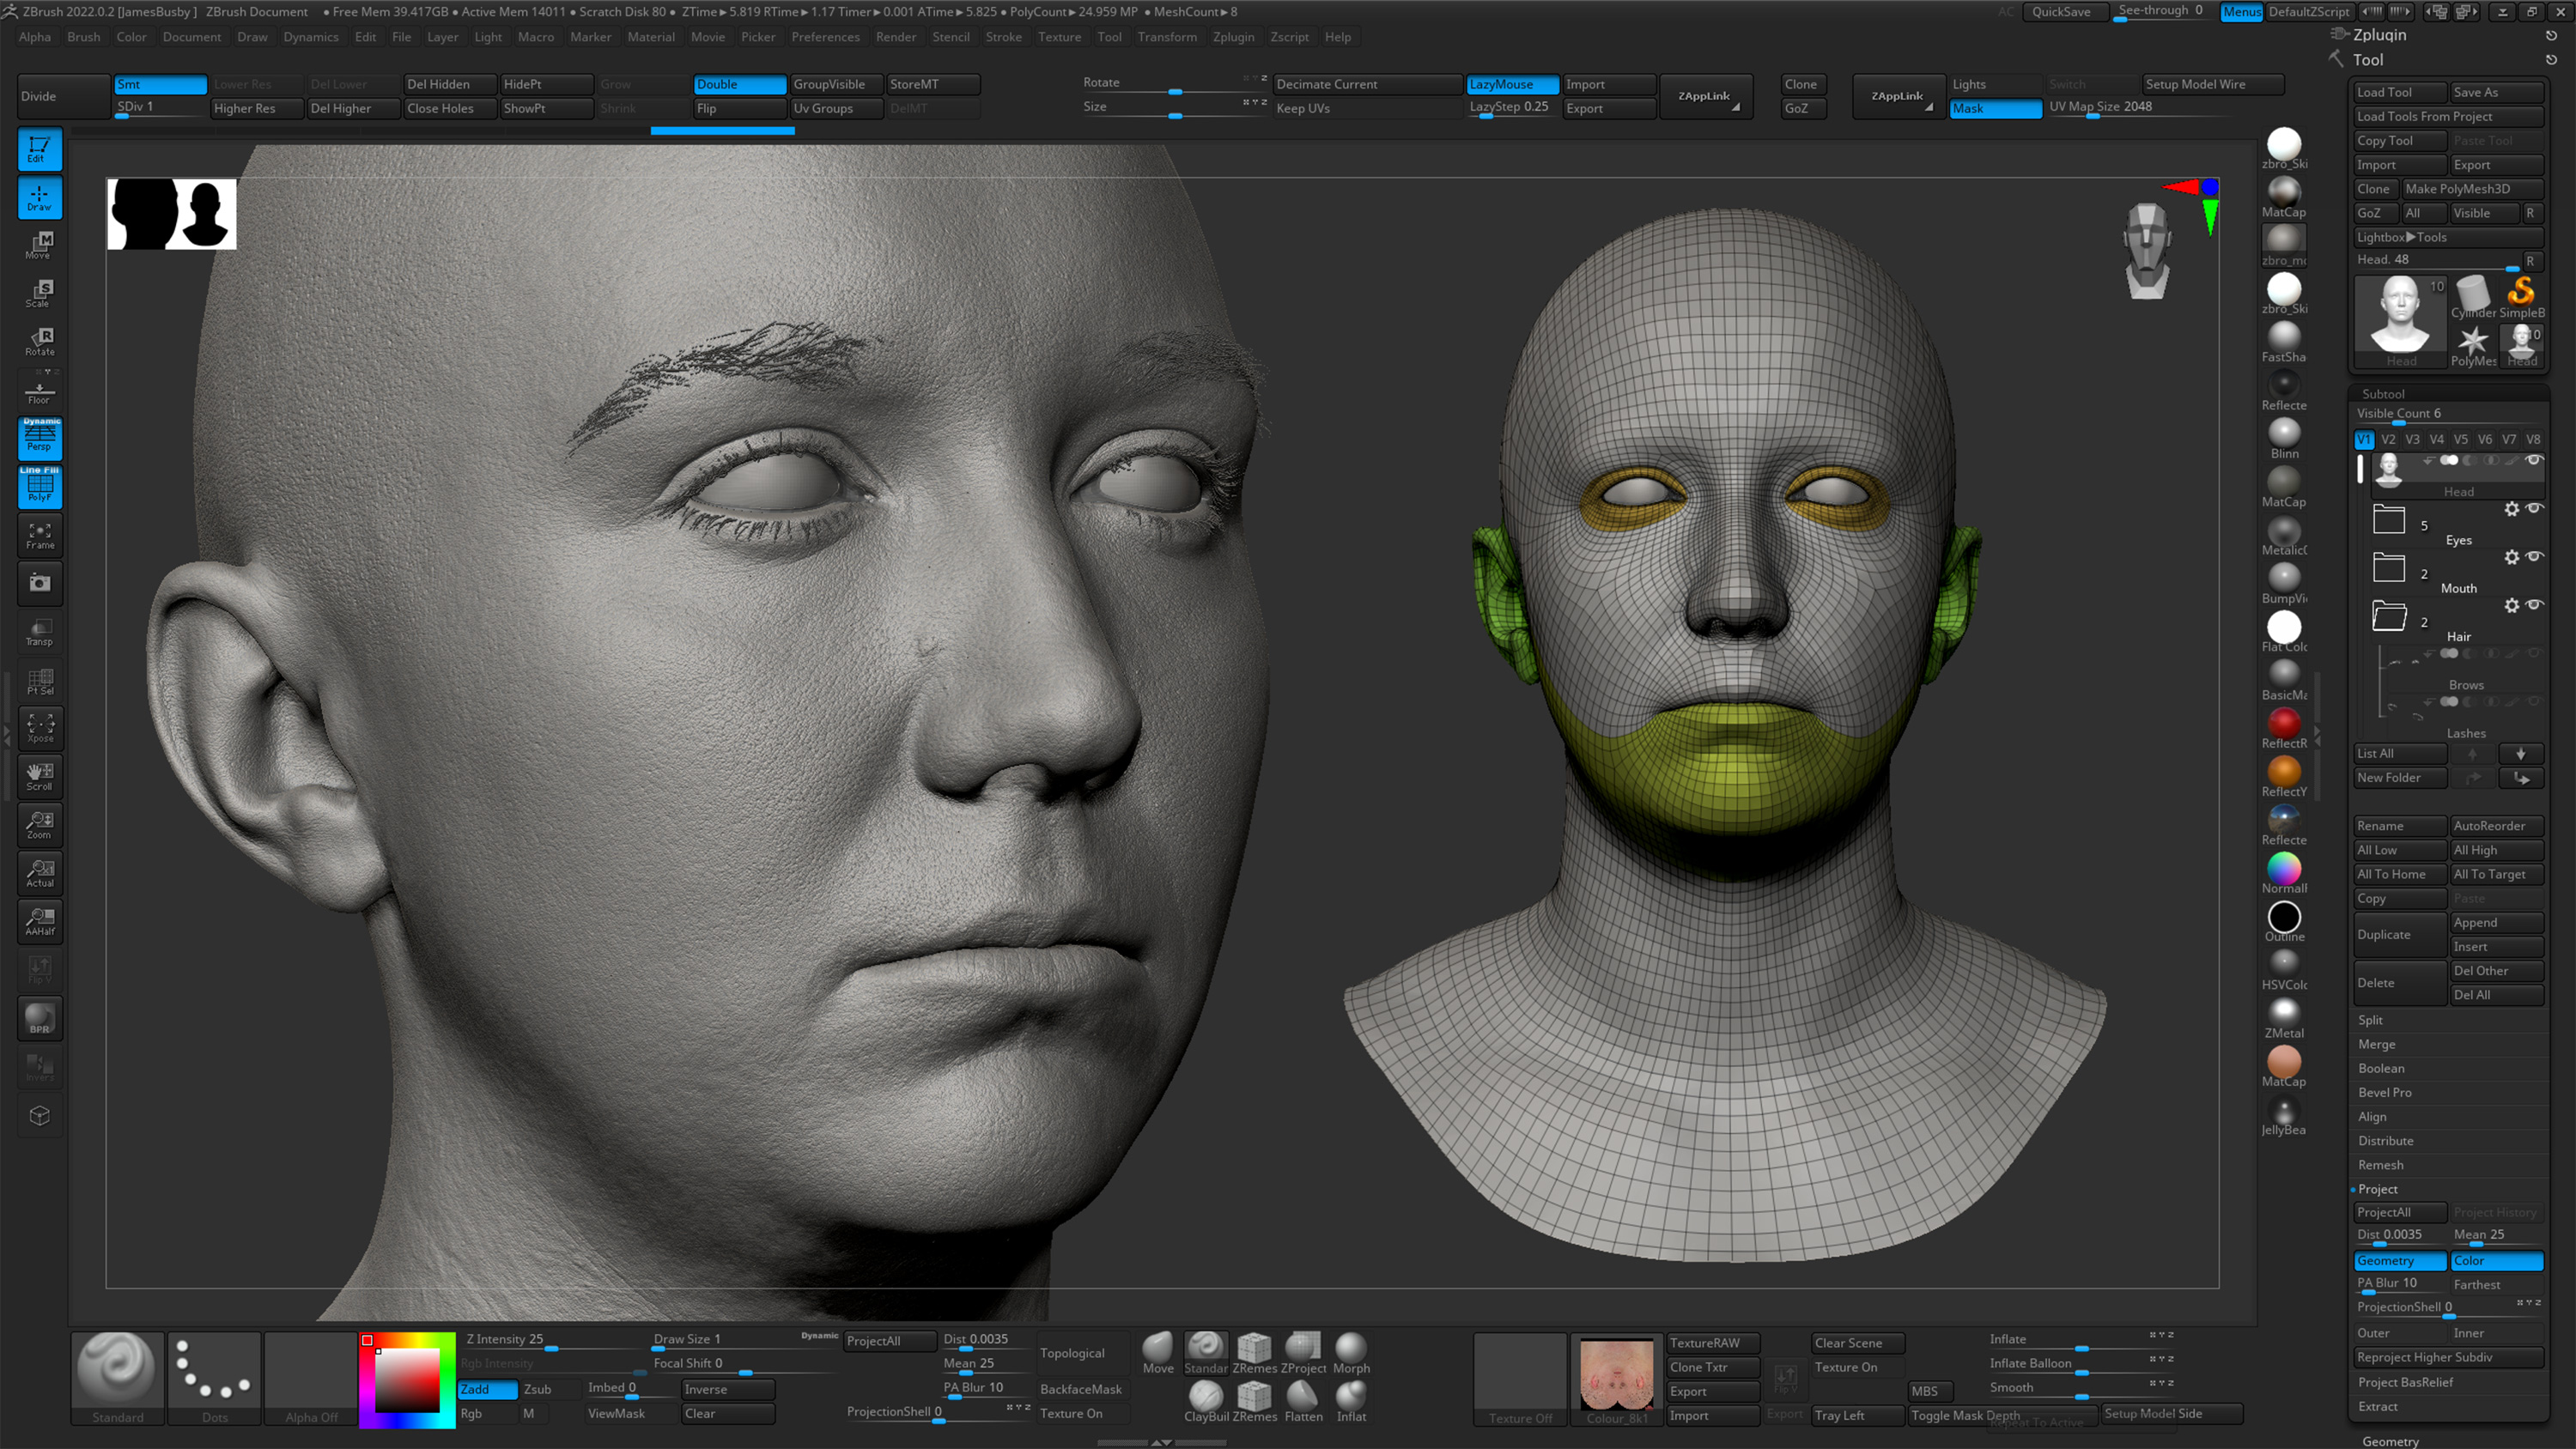Open the ZAppLink dropdown menu

click(x=1706, y=96)
